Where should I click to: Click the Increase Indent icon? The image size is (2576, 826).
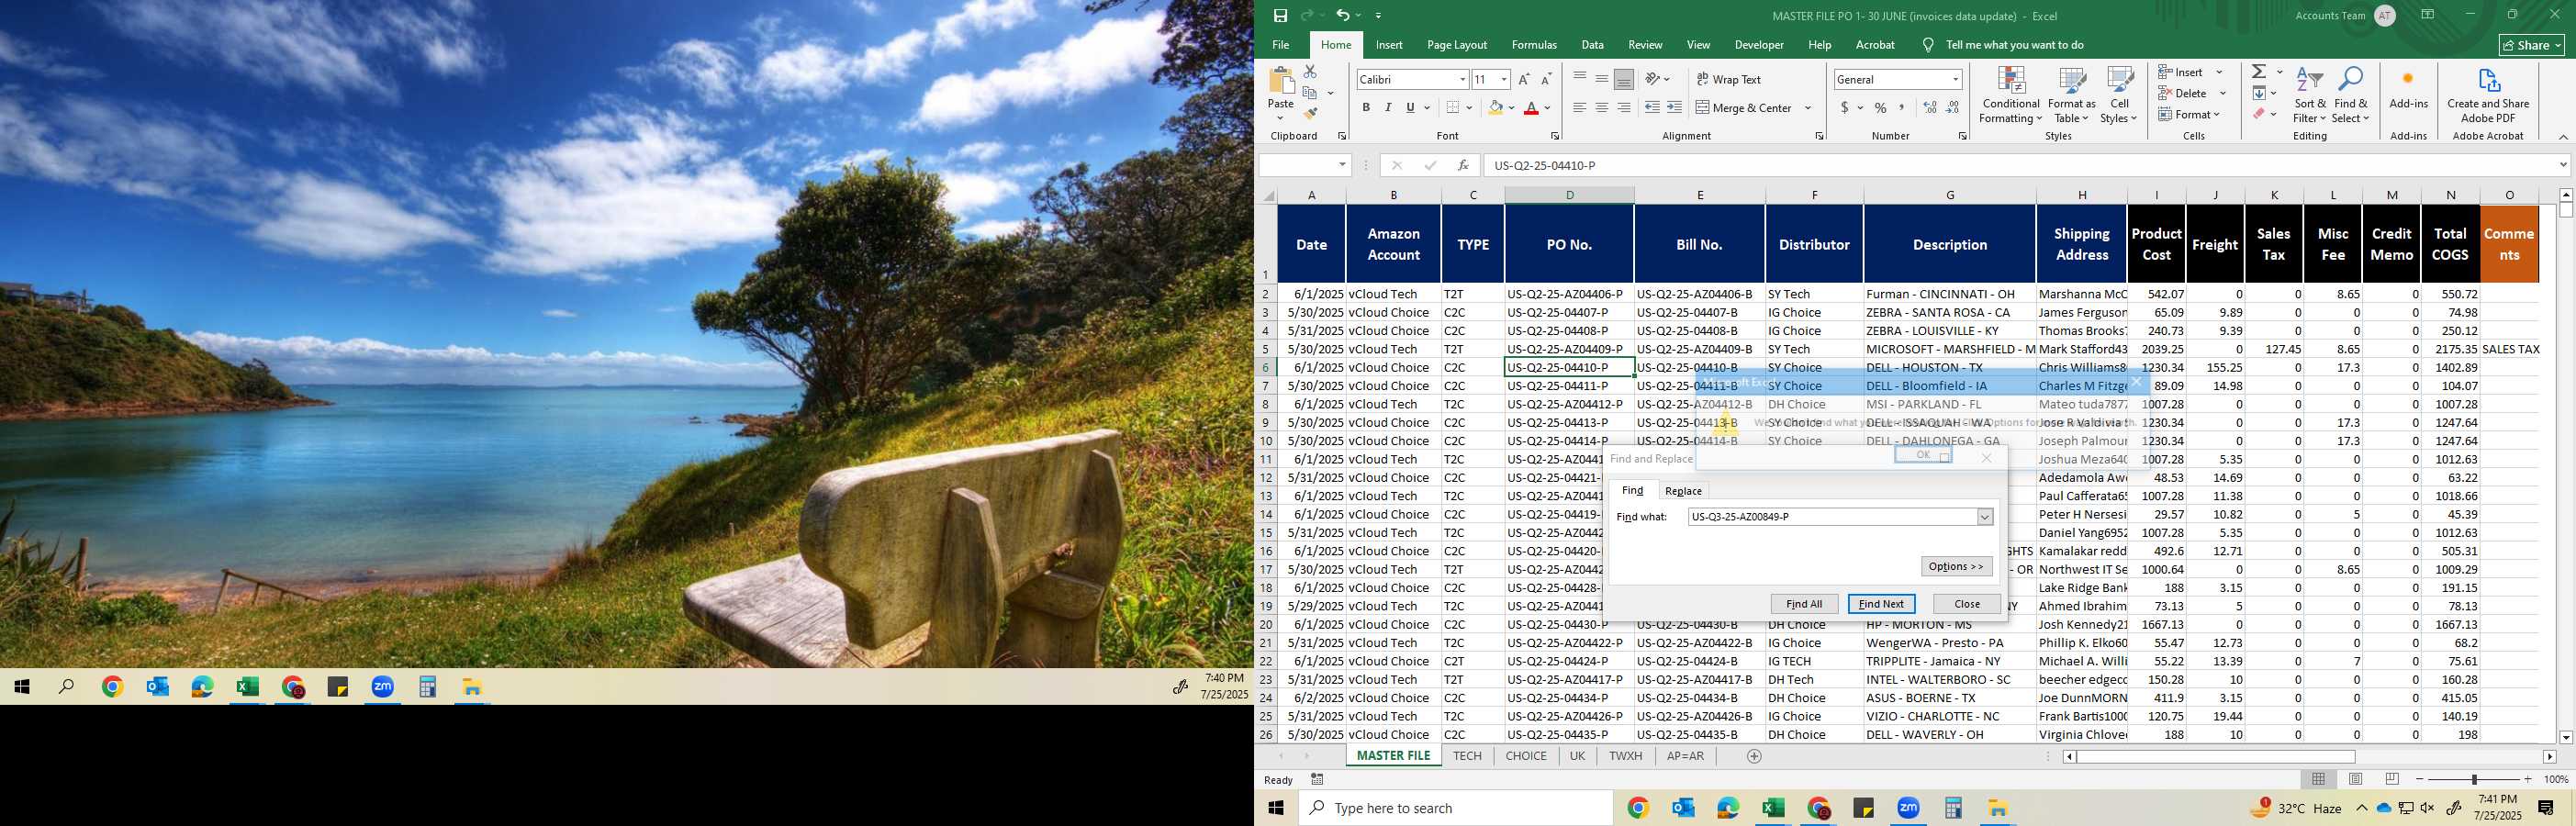pyautogui.click(x=1674, y=108)
